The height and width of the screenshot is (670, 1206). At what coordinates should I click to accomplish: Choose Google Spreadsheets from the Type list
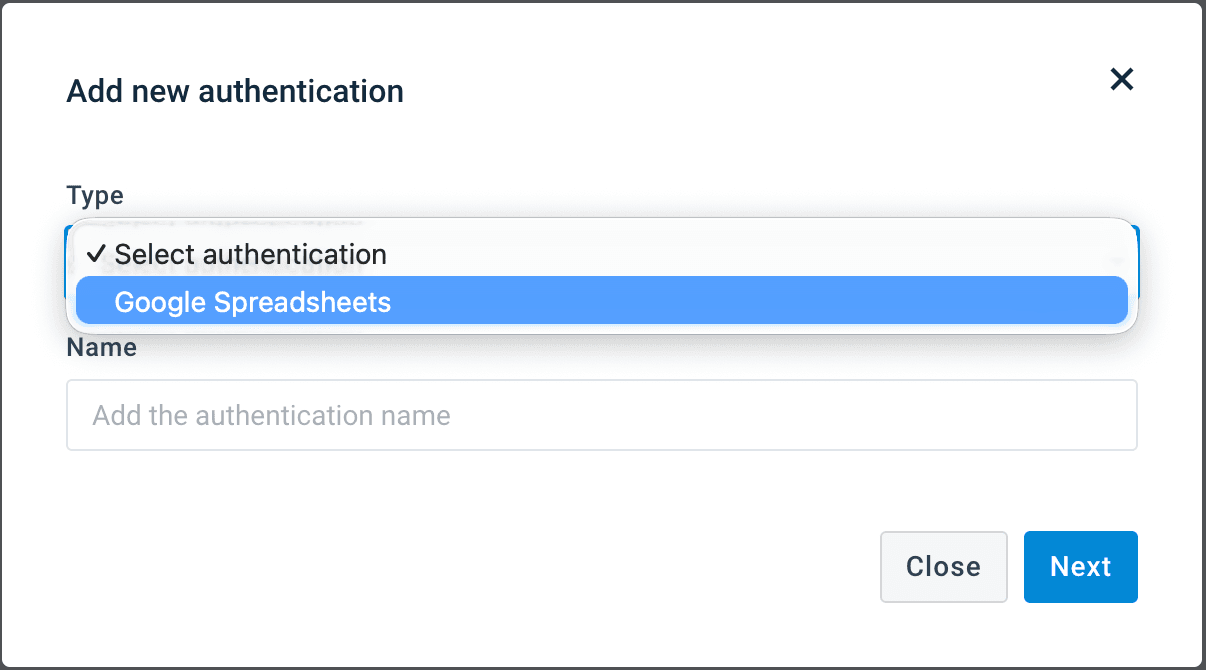coord(252,301)
